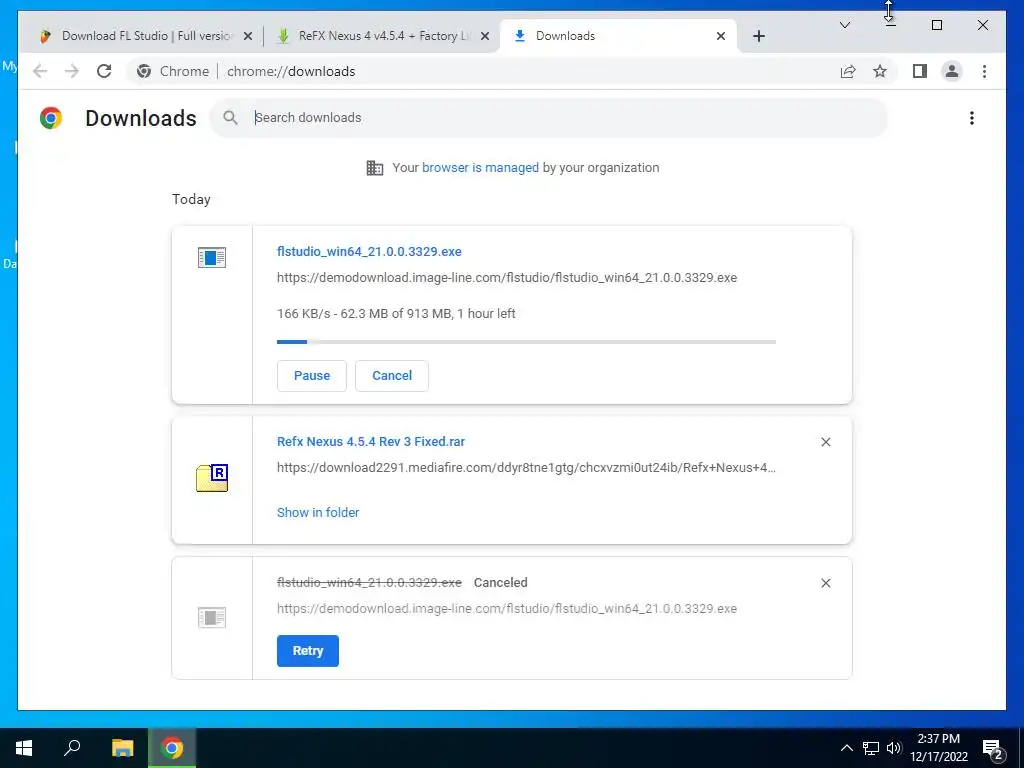Expand the tab search chevron
The width and height of the screenshot is (1024, 768).
844,25
